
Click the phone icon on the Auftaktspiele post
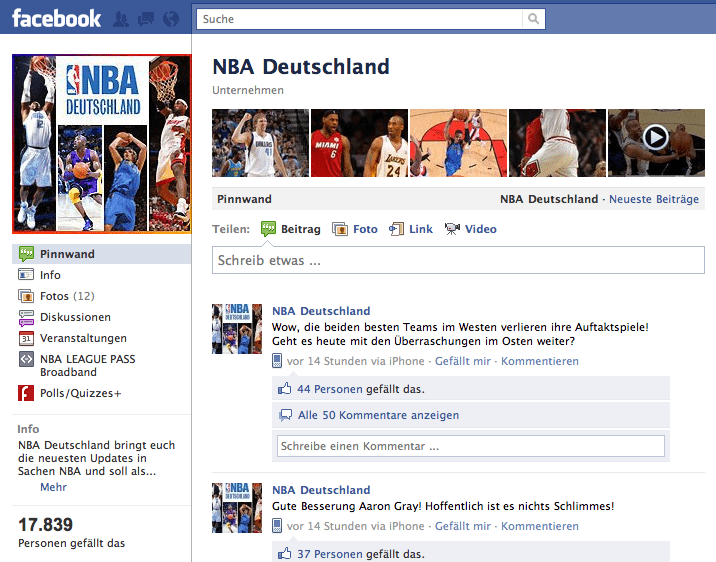point(277,361)
